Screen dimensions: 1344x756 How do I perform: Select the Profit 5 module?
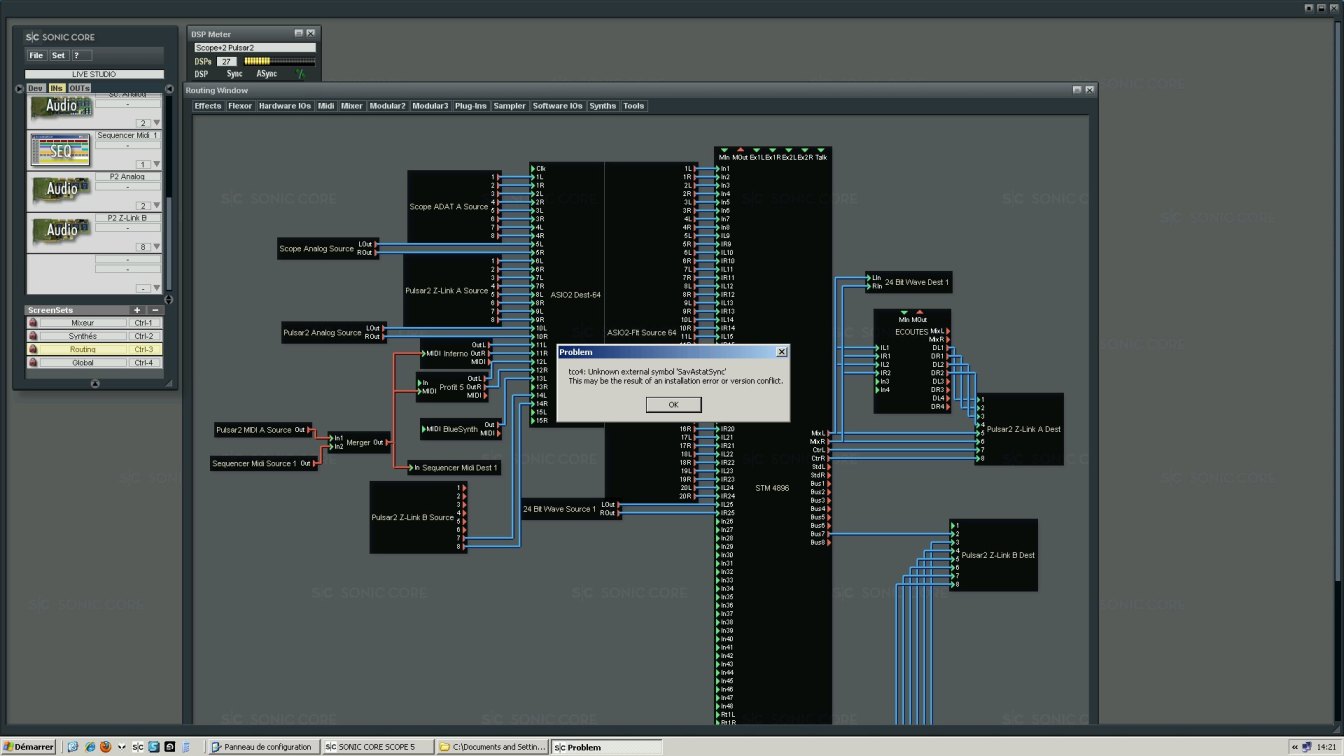tap(453, 387)
